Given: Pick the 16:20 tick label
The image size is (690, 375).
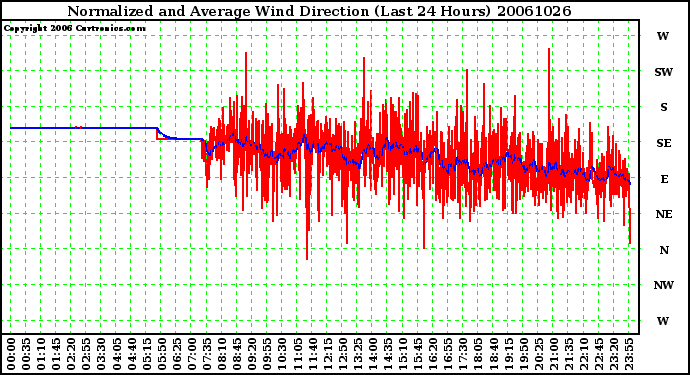Looking at the screenshot, I should pyautogui.click(x=433, y=355).
